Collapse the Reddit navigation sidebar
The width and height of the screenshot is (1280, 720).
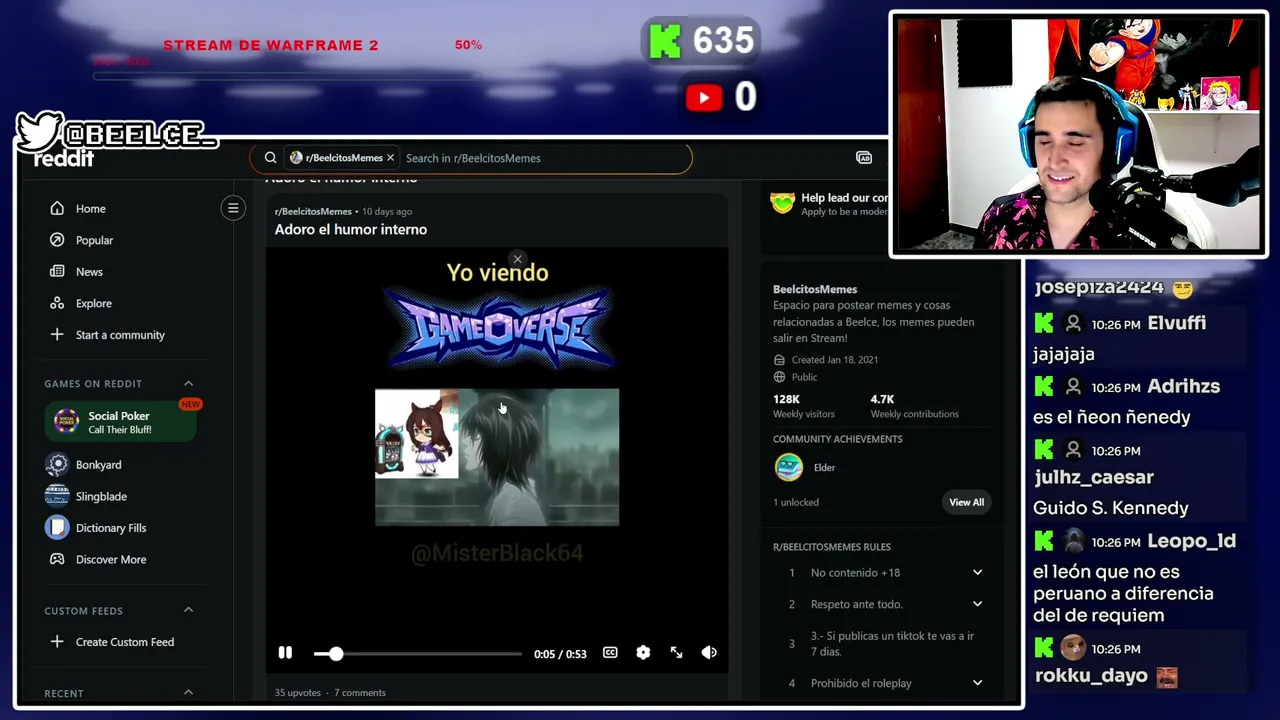pos(233,208)
